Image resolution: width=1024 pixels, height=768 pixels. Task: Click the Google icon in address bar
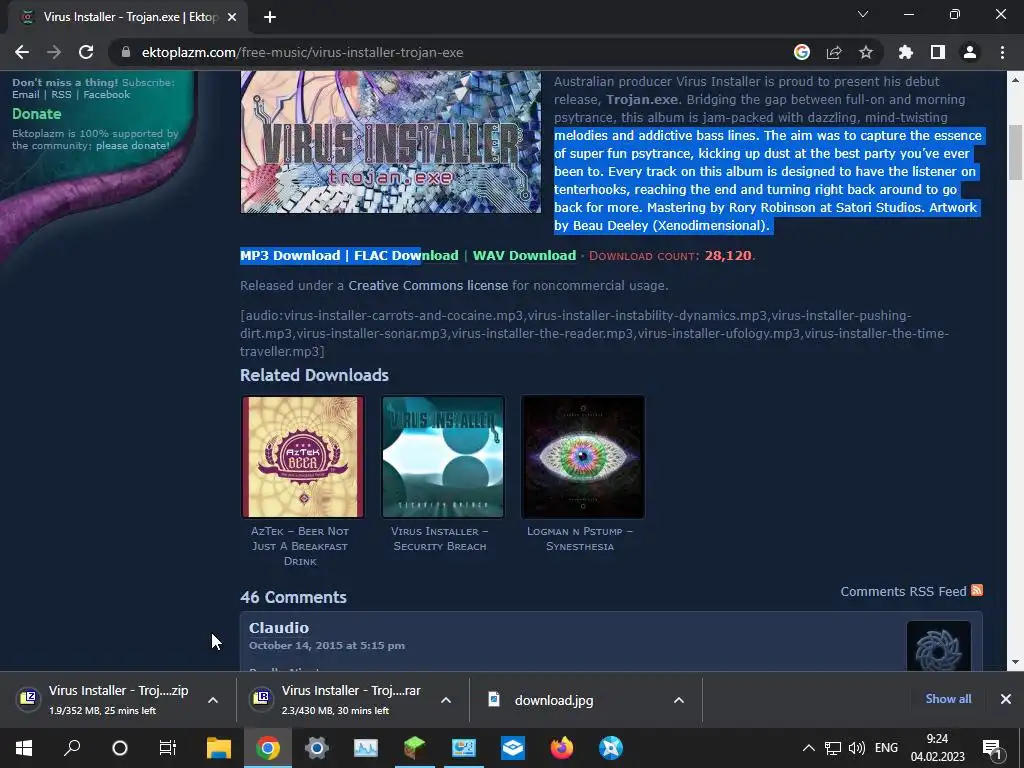(802, 52)
